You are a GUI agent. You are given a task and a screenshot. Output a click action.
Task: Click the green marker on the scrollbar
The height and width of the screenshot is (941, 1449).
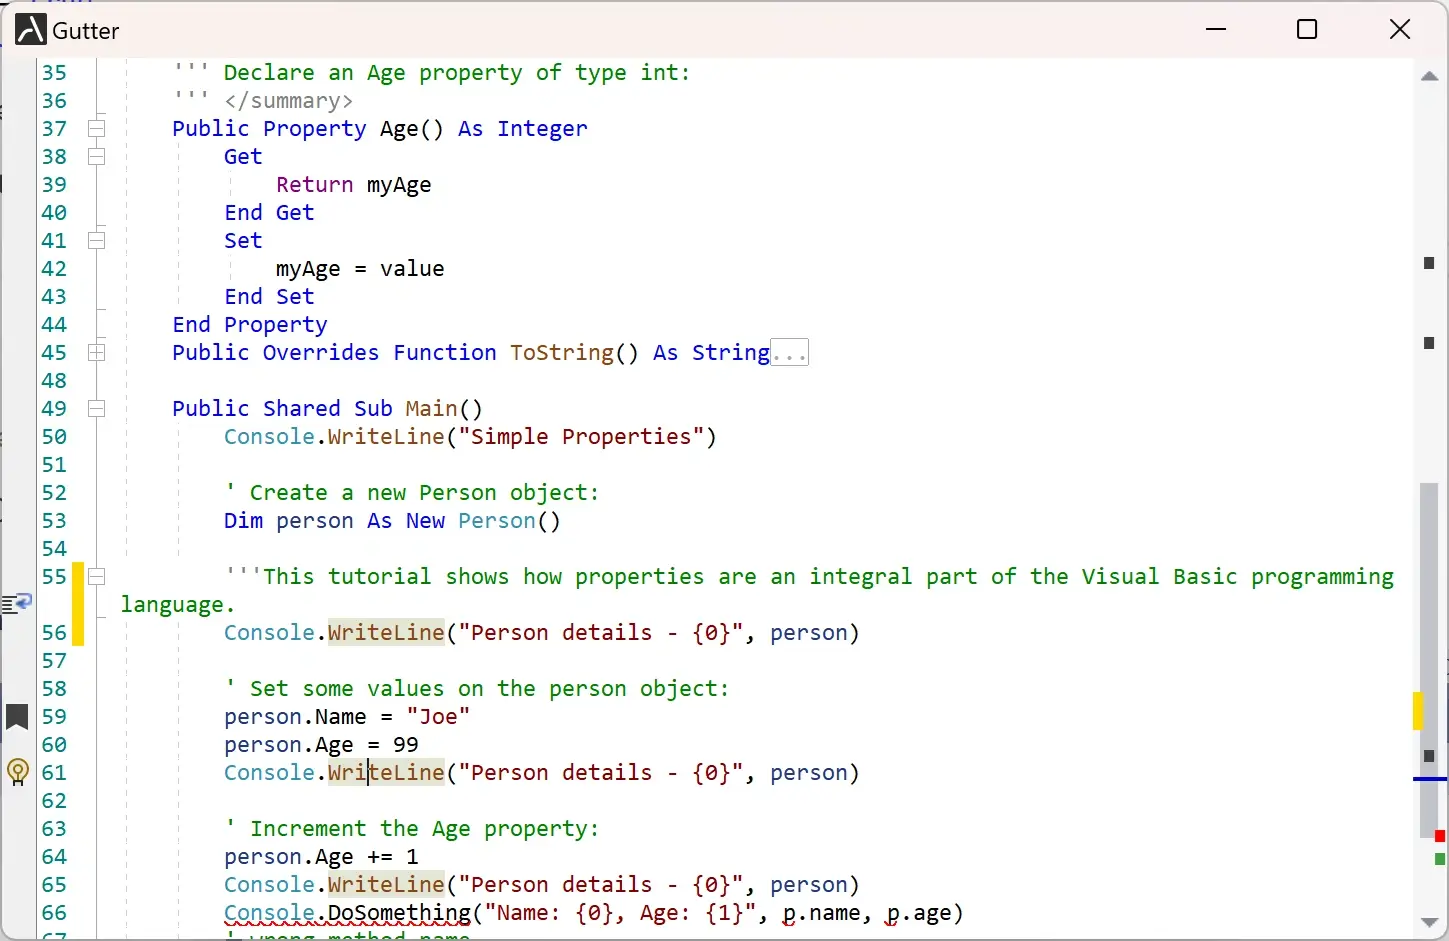point(1440,859)
